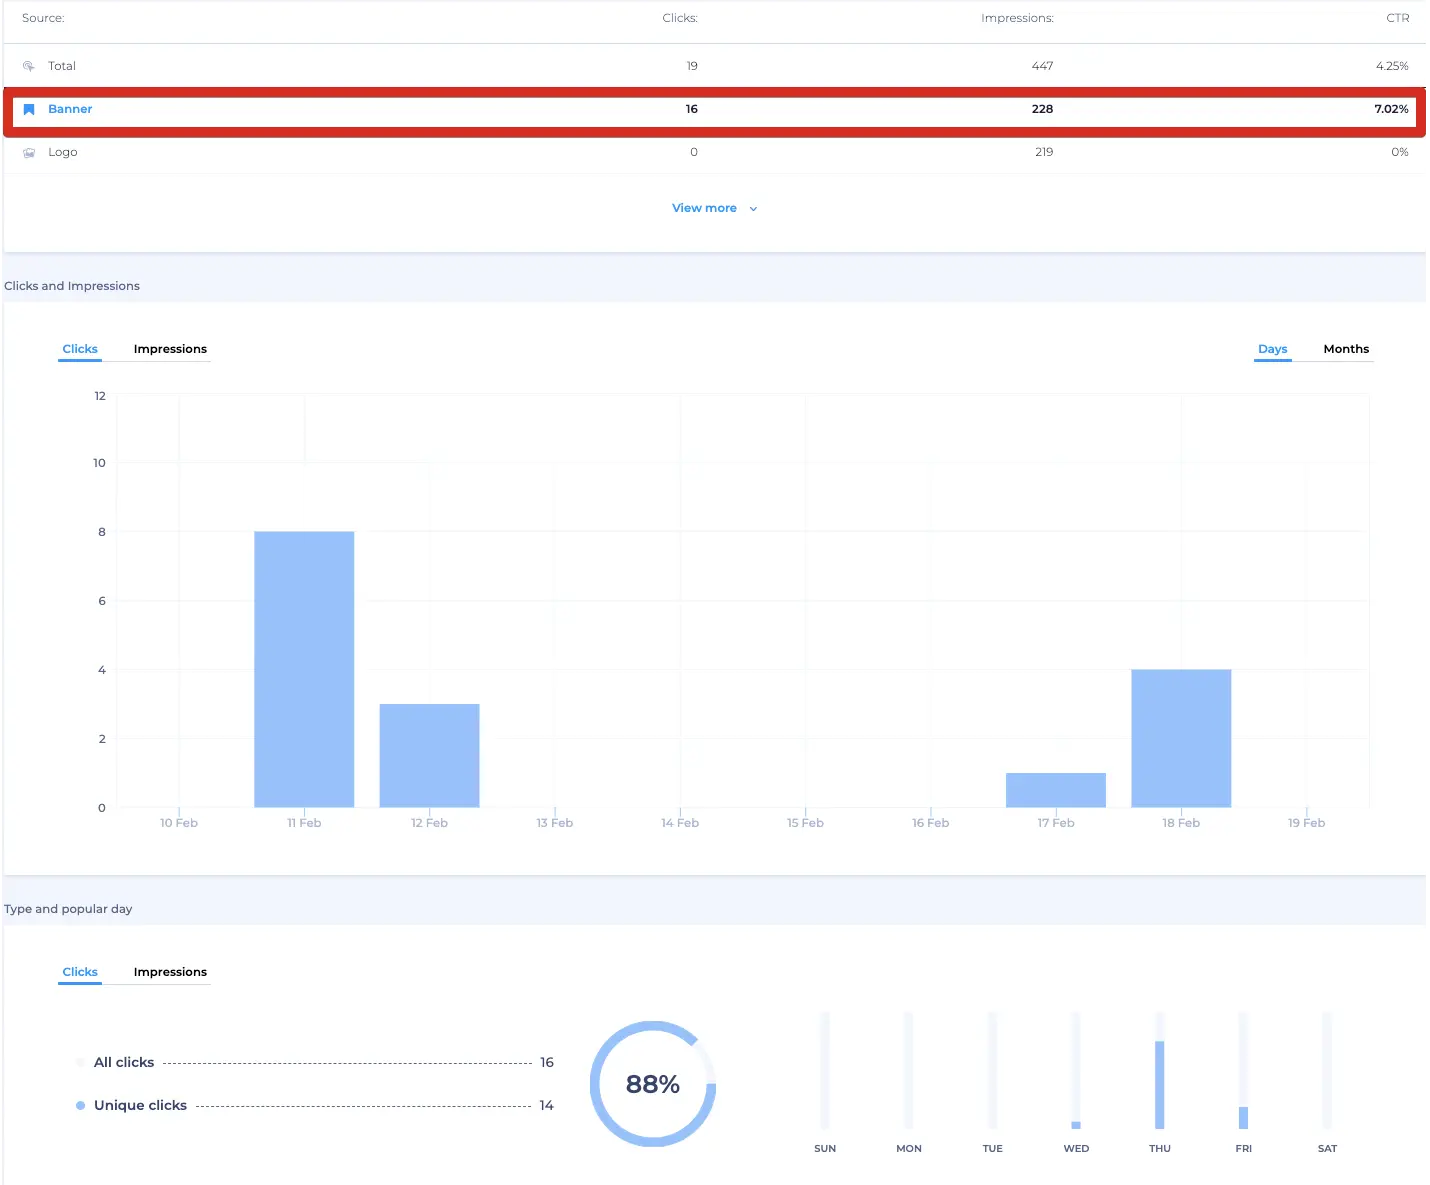Select Clicks tab in Clicks and Impressions
This screenshot has height=1185, width=1430.
(80, 349)
